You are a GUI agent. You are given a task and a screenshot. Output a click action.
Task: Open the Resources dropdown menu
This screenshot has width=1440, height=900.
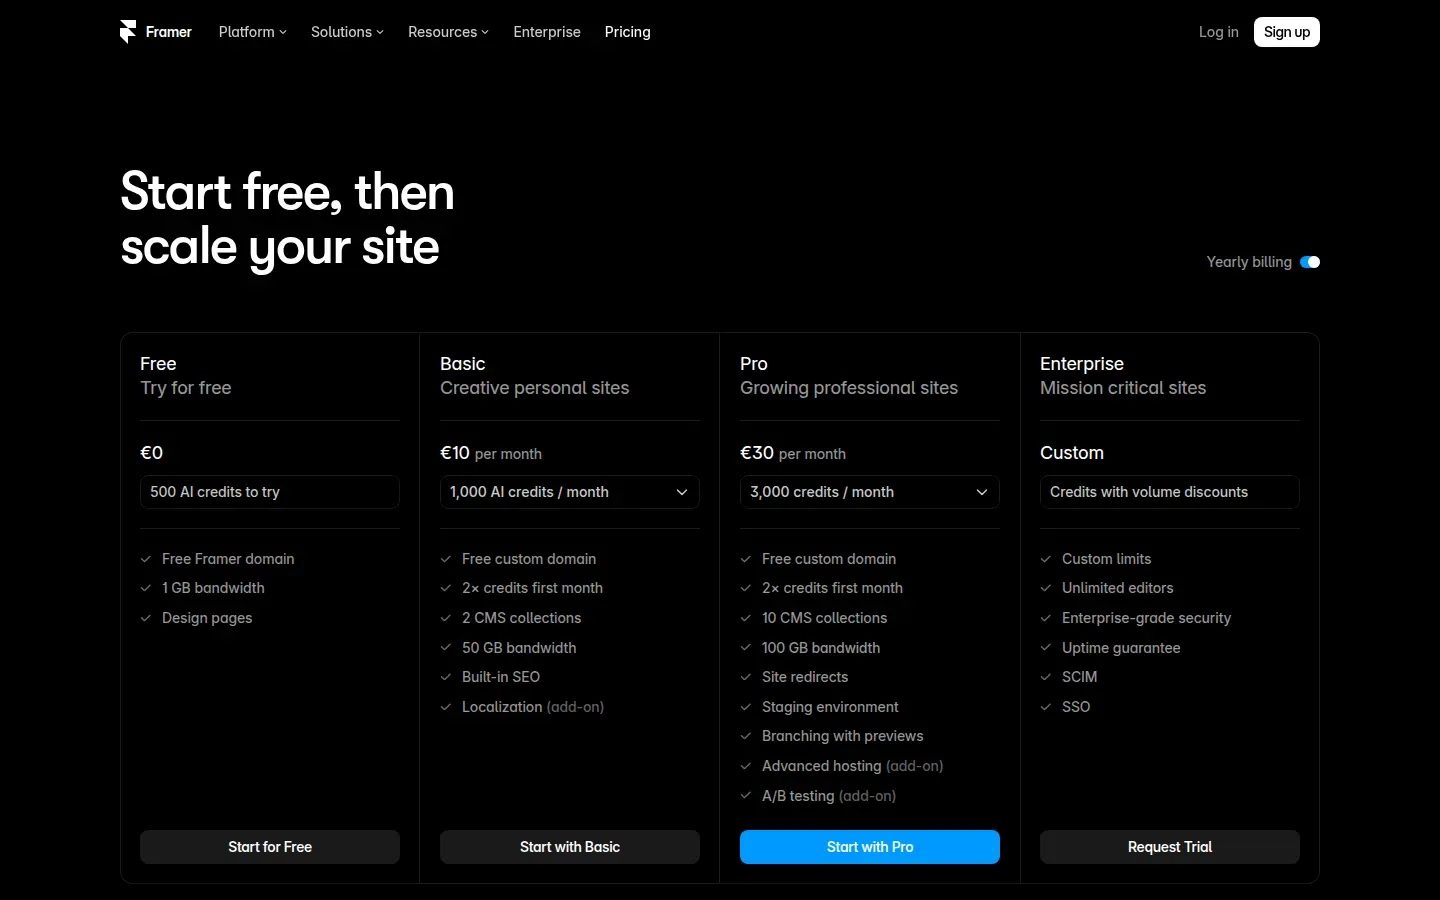(x=448, y=32)
